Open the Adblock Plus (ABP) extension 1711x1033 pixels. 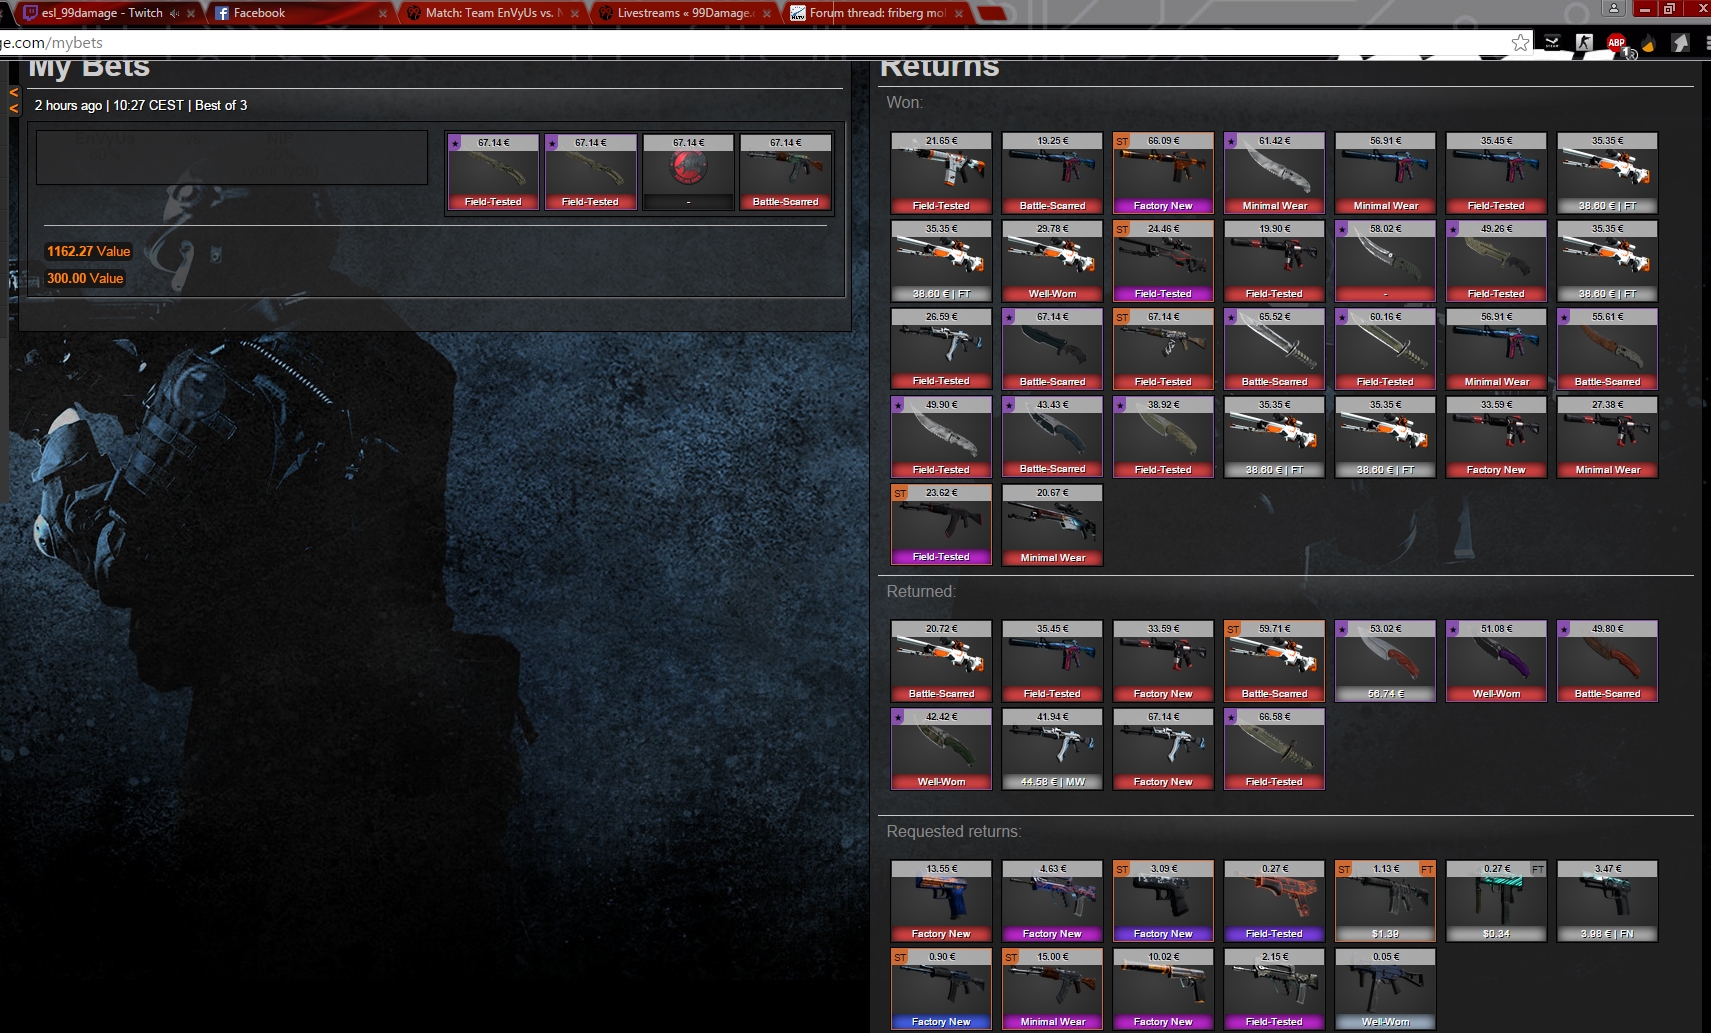pyautogui.click(x=1616, y=42)
